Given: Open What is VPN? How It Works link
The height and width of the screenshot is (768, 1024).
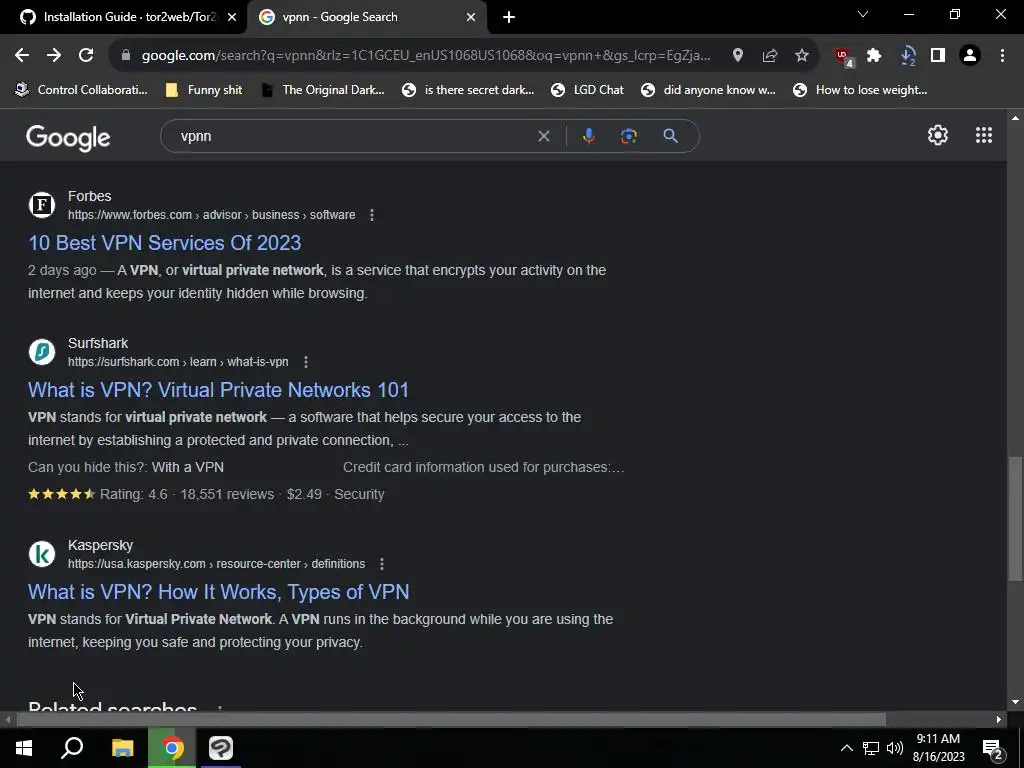Looking at the screenshot, I should click(218, 592).
